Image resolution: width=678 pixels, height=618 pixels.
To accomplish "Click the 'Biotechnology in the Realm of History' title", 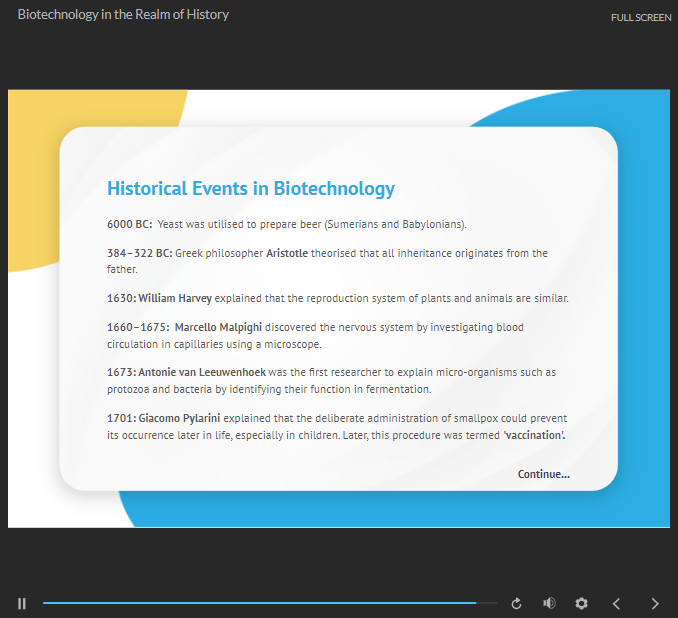I will pos(123,15).
